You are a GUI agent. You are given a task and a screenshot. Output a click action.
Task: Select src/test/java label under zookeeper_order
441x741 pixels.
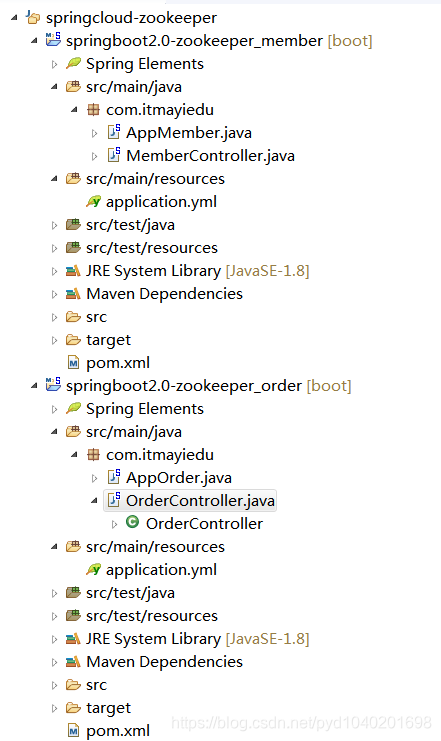pyautogui.click(x=130, y=594)
